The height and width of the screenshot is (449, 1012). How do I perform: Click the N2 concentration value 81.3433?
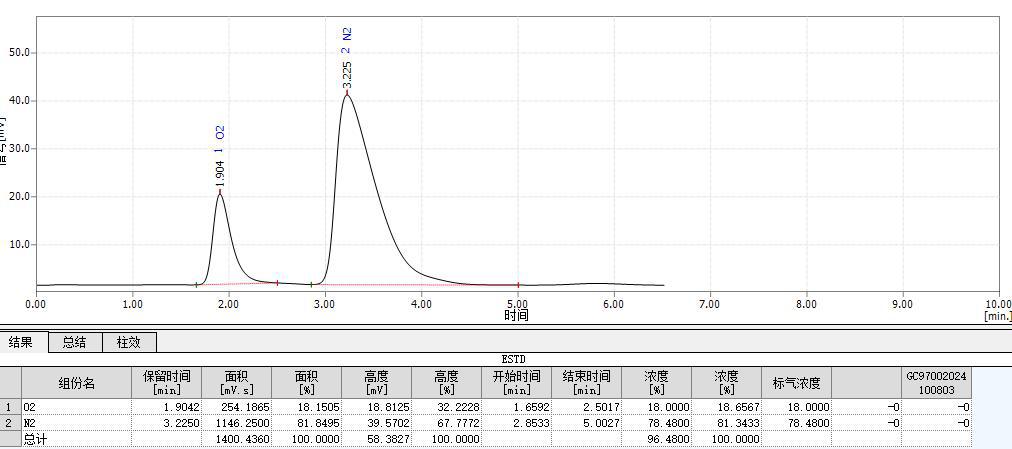click(727, 423)
